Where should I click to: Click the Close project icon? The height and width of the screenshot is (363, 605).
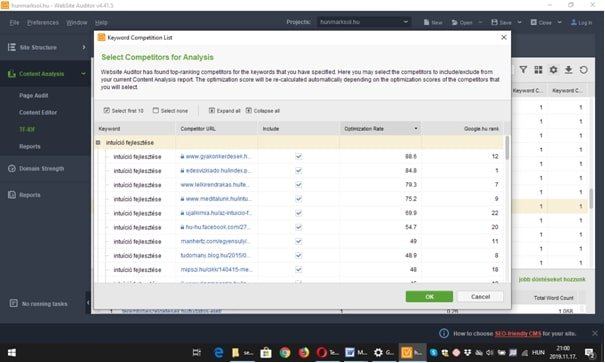coord(534,22)
